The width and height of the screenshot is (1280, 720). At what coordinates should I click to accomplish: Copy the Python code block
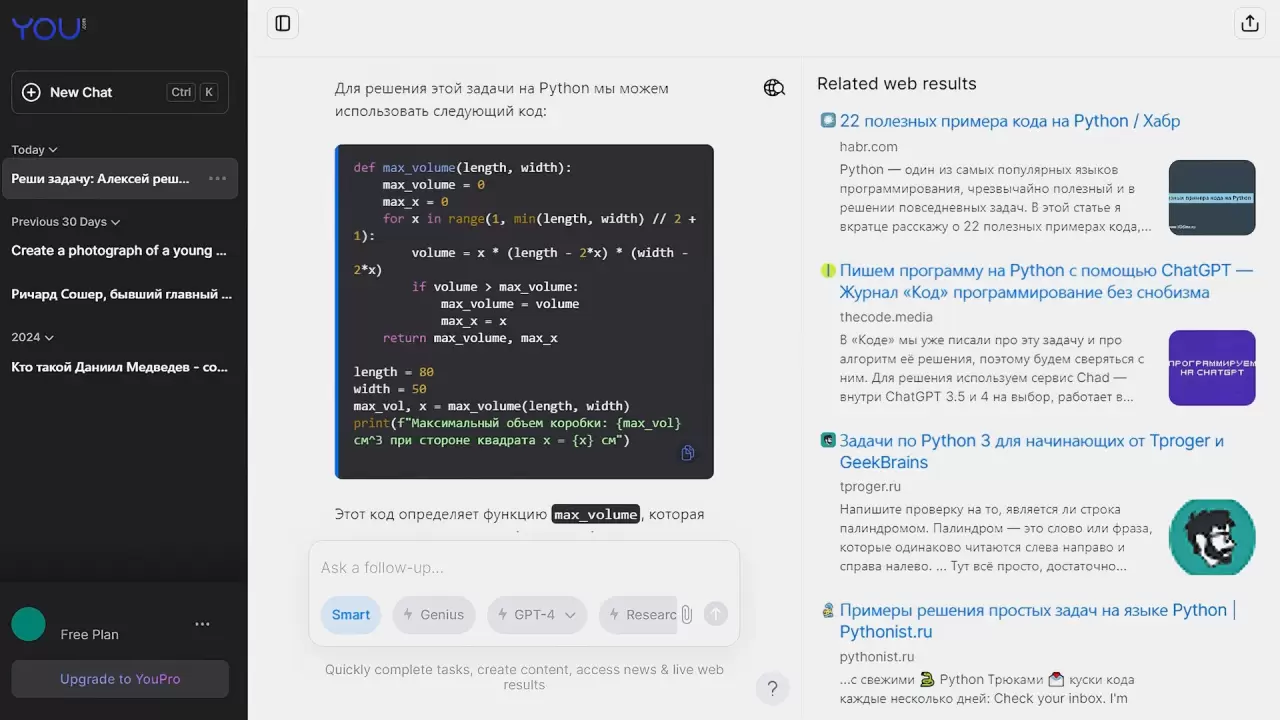pos(687,453)
